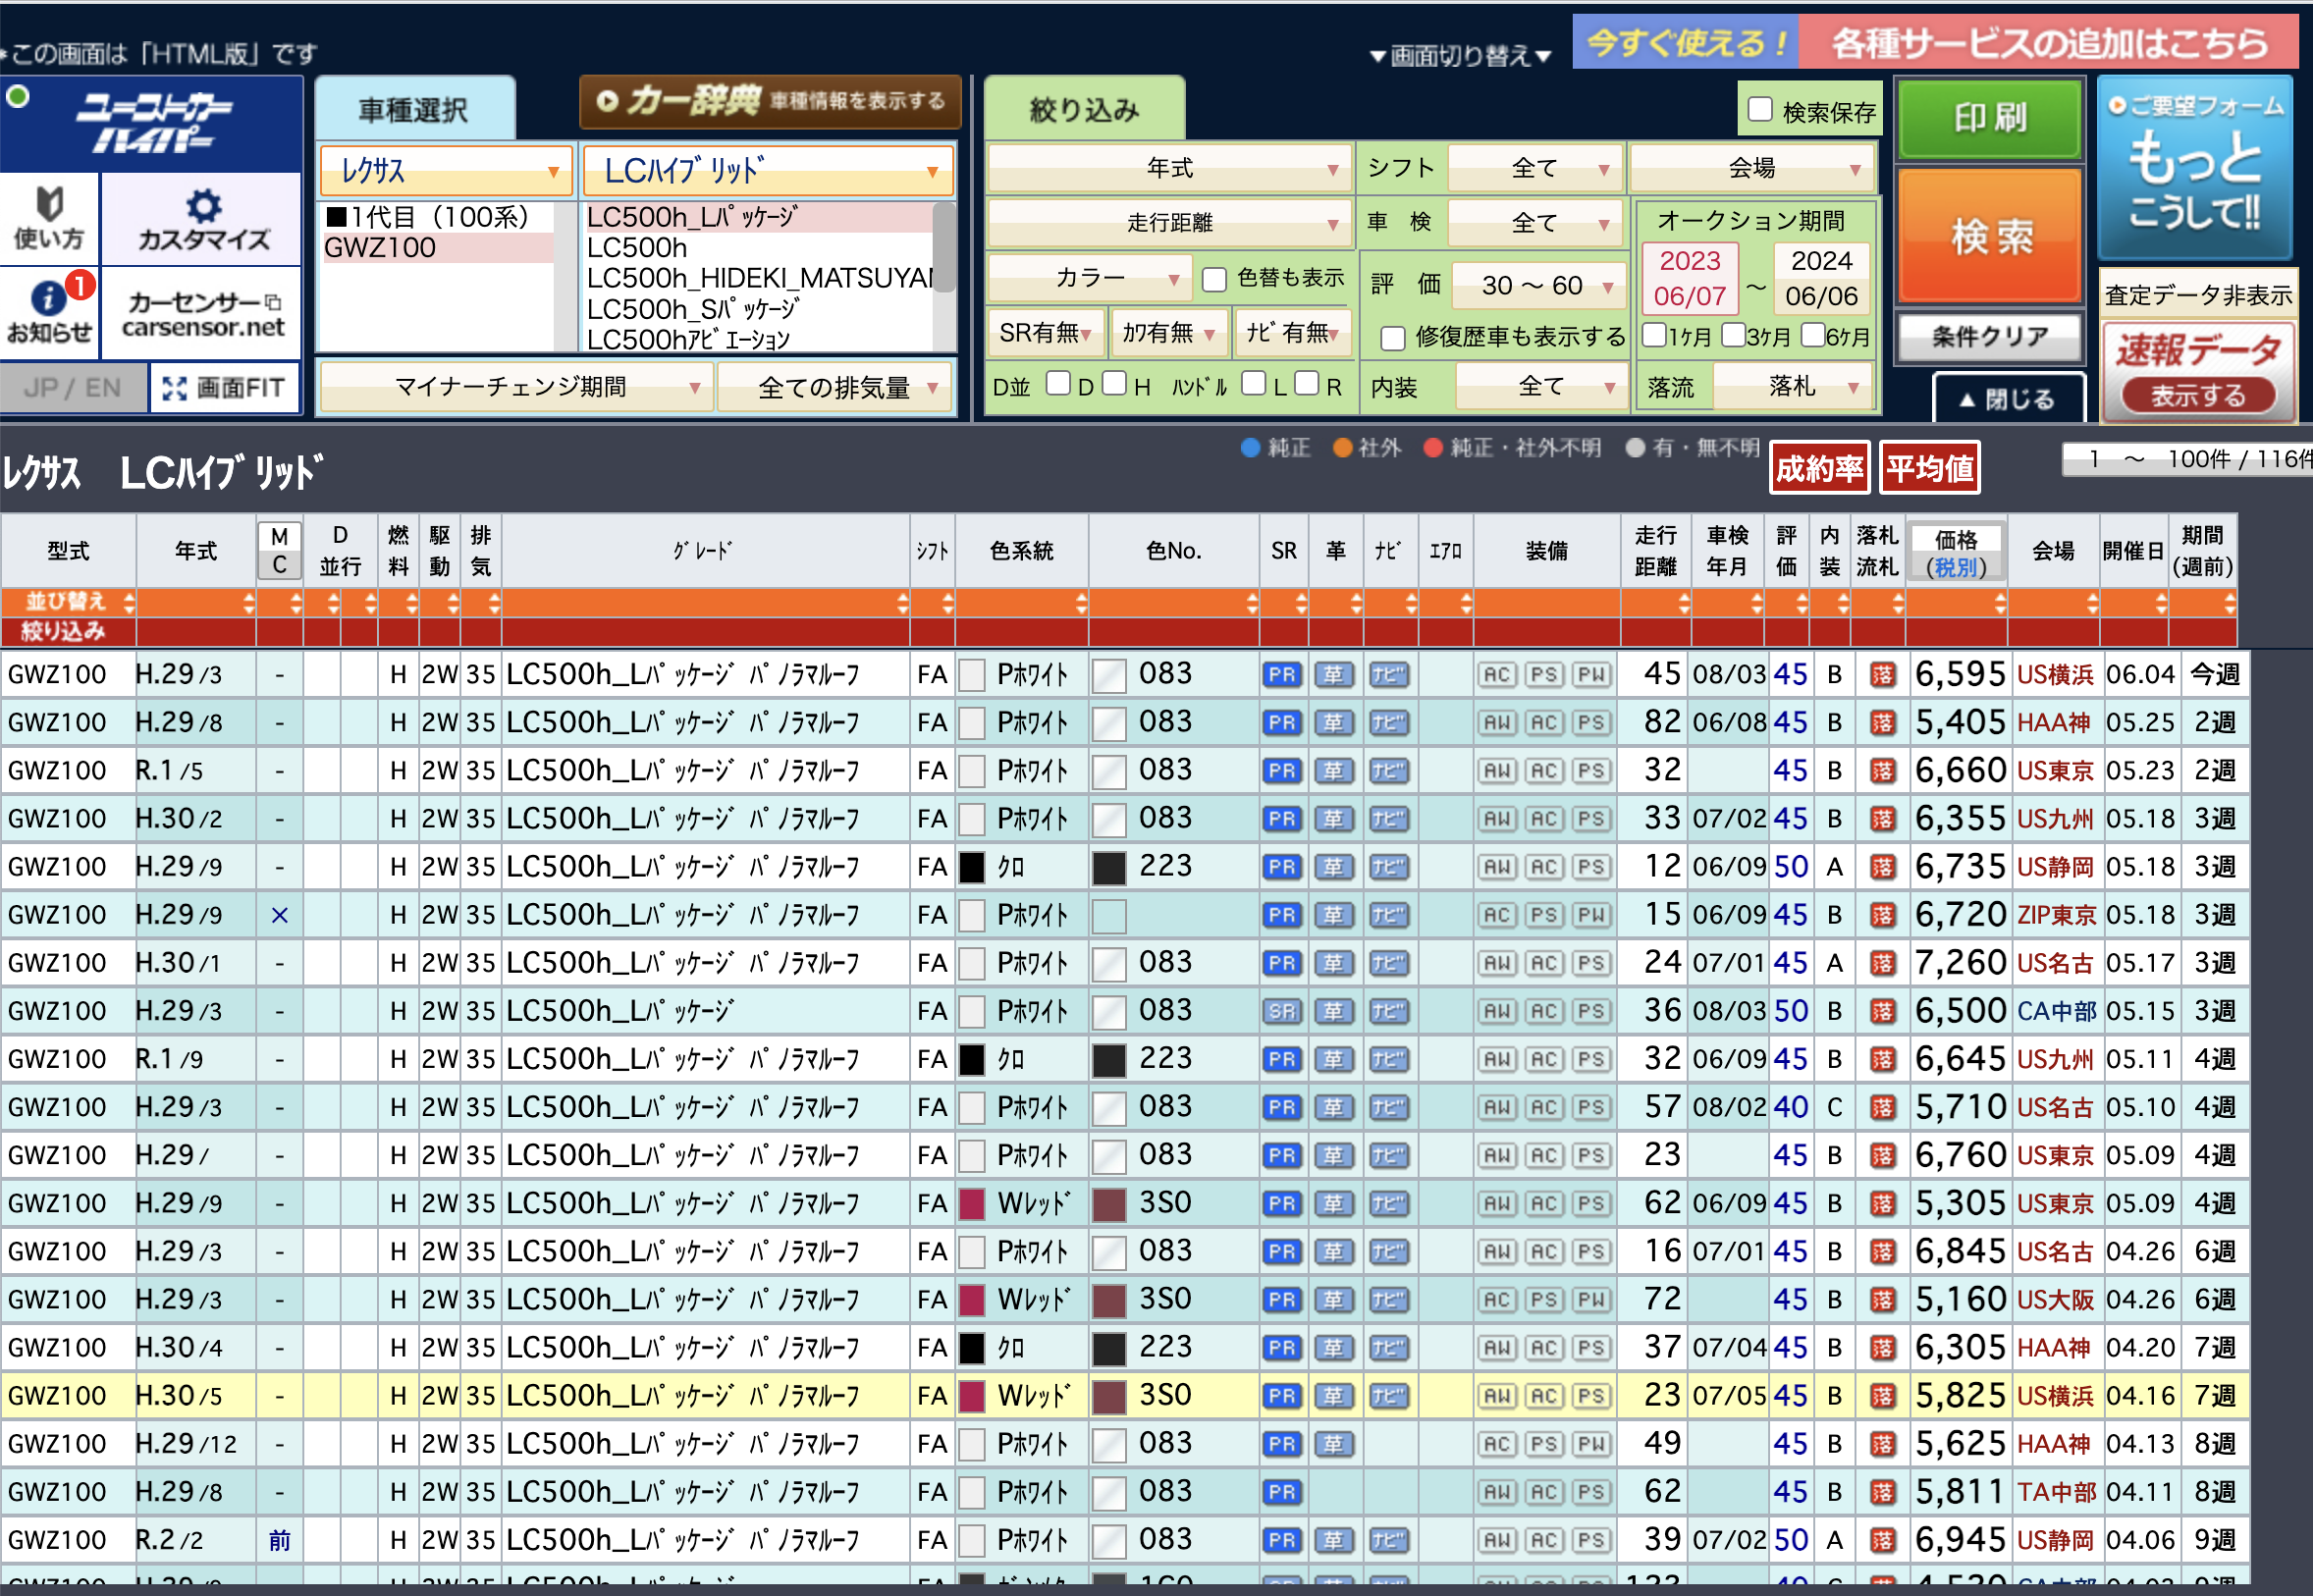The height and width of the screenshot is (1596, 2313).
Task: Click 落札 icon in the 6,595 row
Action: [1881, 675]
